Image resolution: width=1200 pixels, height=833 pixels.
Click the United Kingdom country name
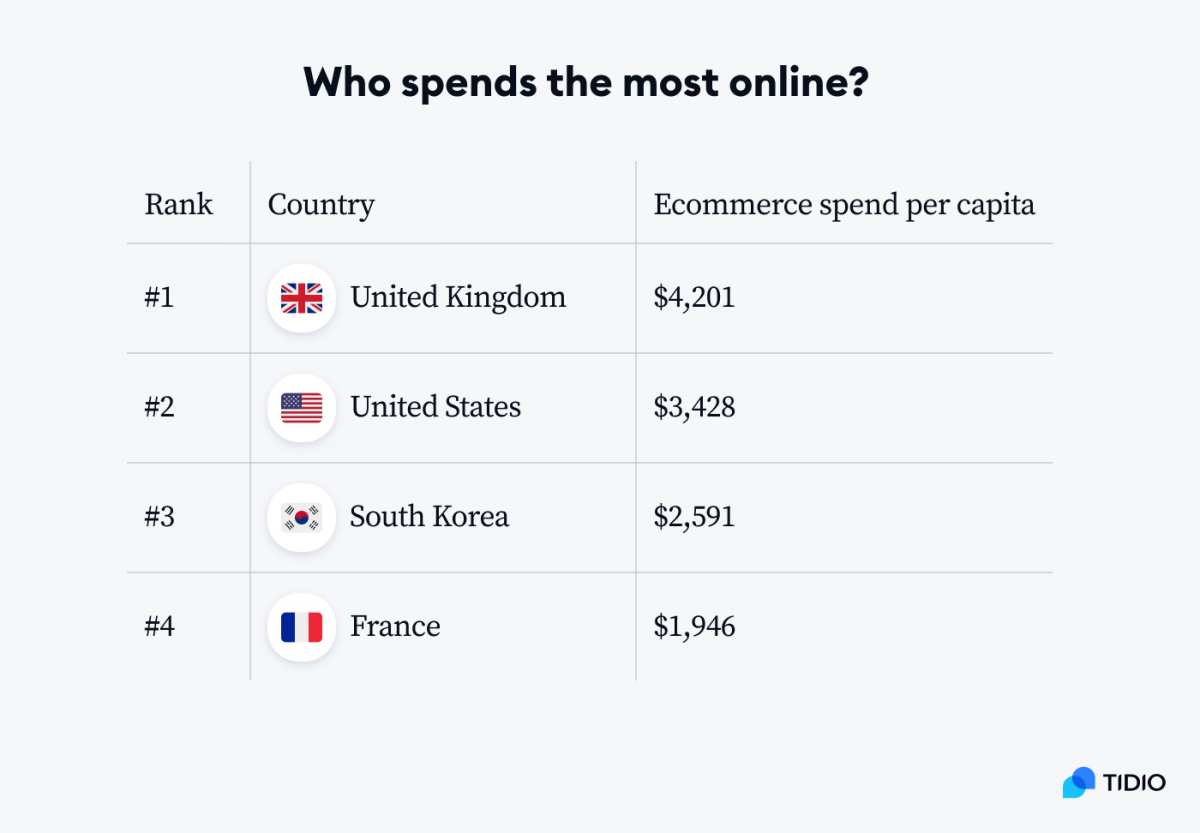pyautogui.click(x=458, y=297)
